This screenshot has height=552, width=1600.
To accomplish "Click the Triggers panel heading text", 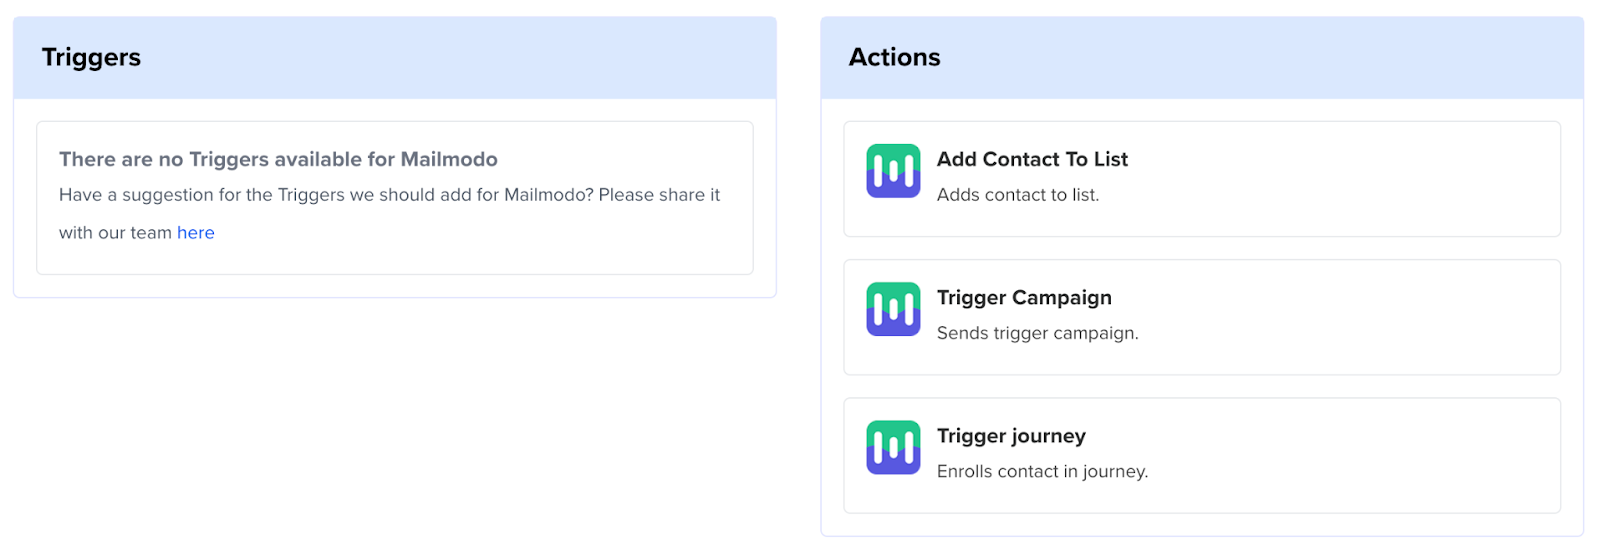I will click(91, 58).
